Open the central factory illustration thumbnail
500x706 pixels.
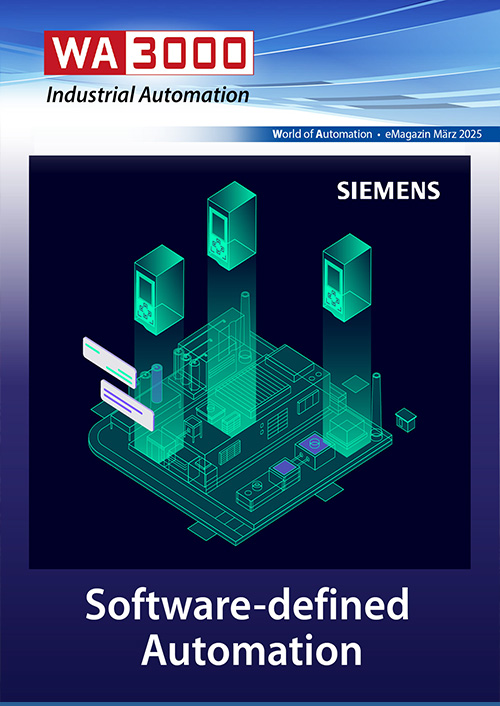(x=250, y=362)
